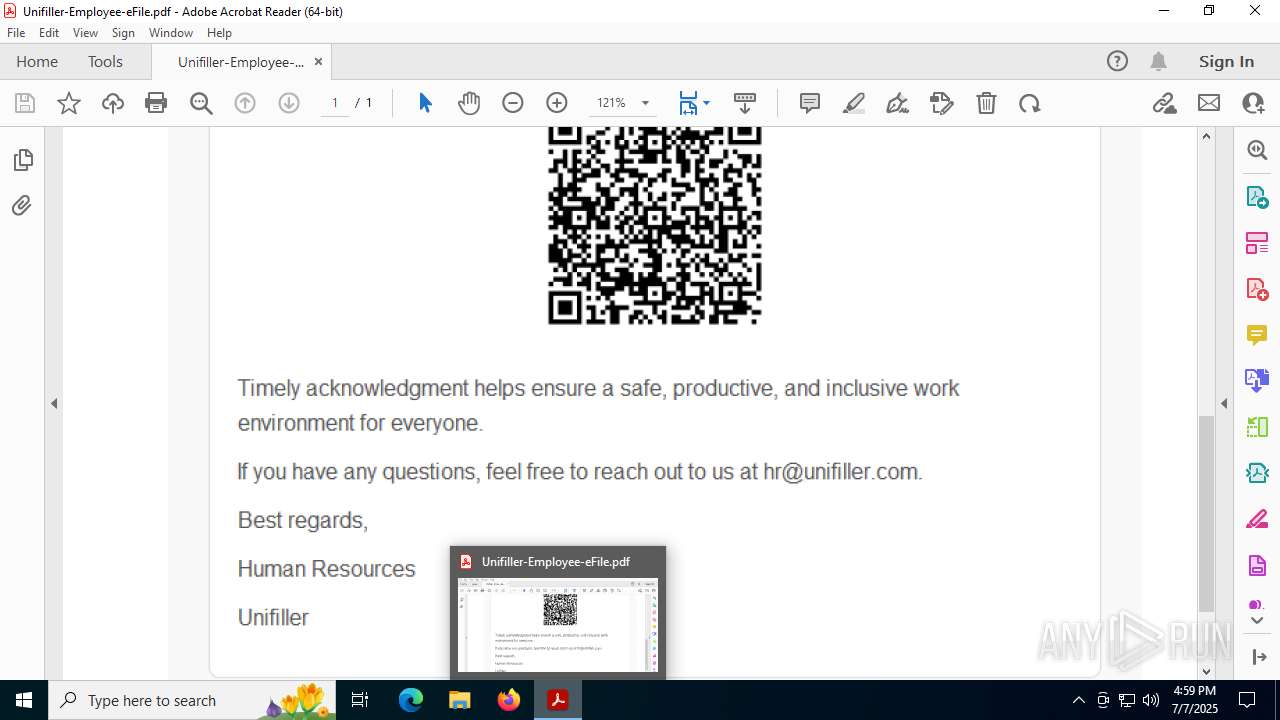
Task: Click the page number input field
Action: 334,103
